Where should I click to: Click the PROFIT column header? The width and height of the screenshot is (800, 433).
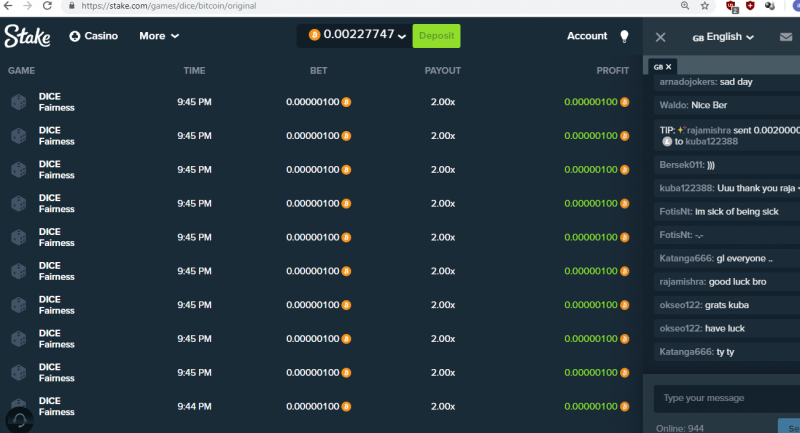613,70
